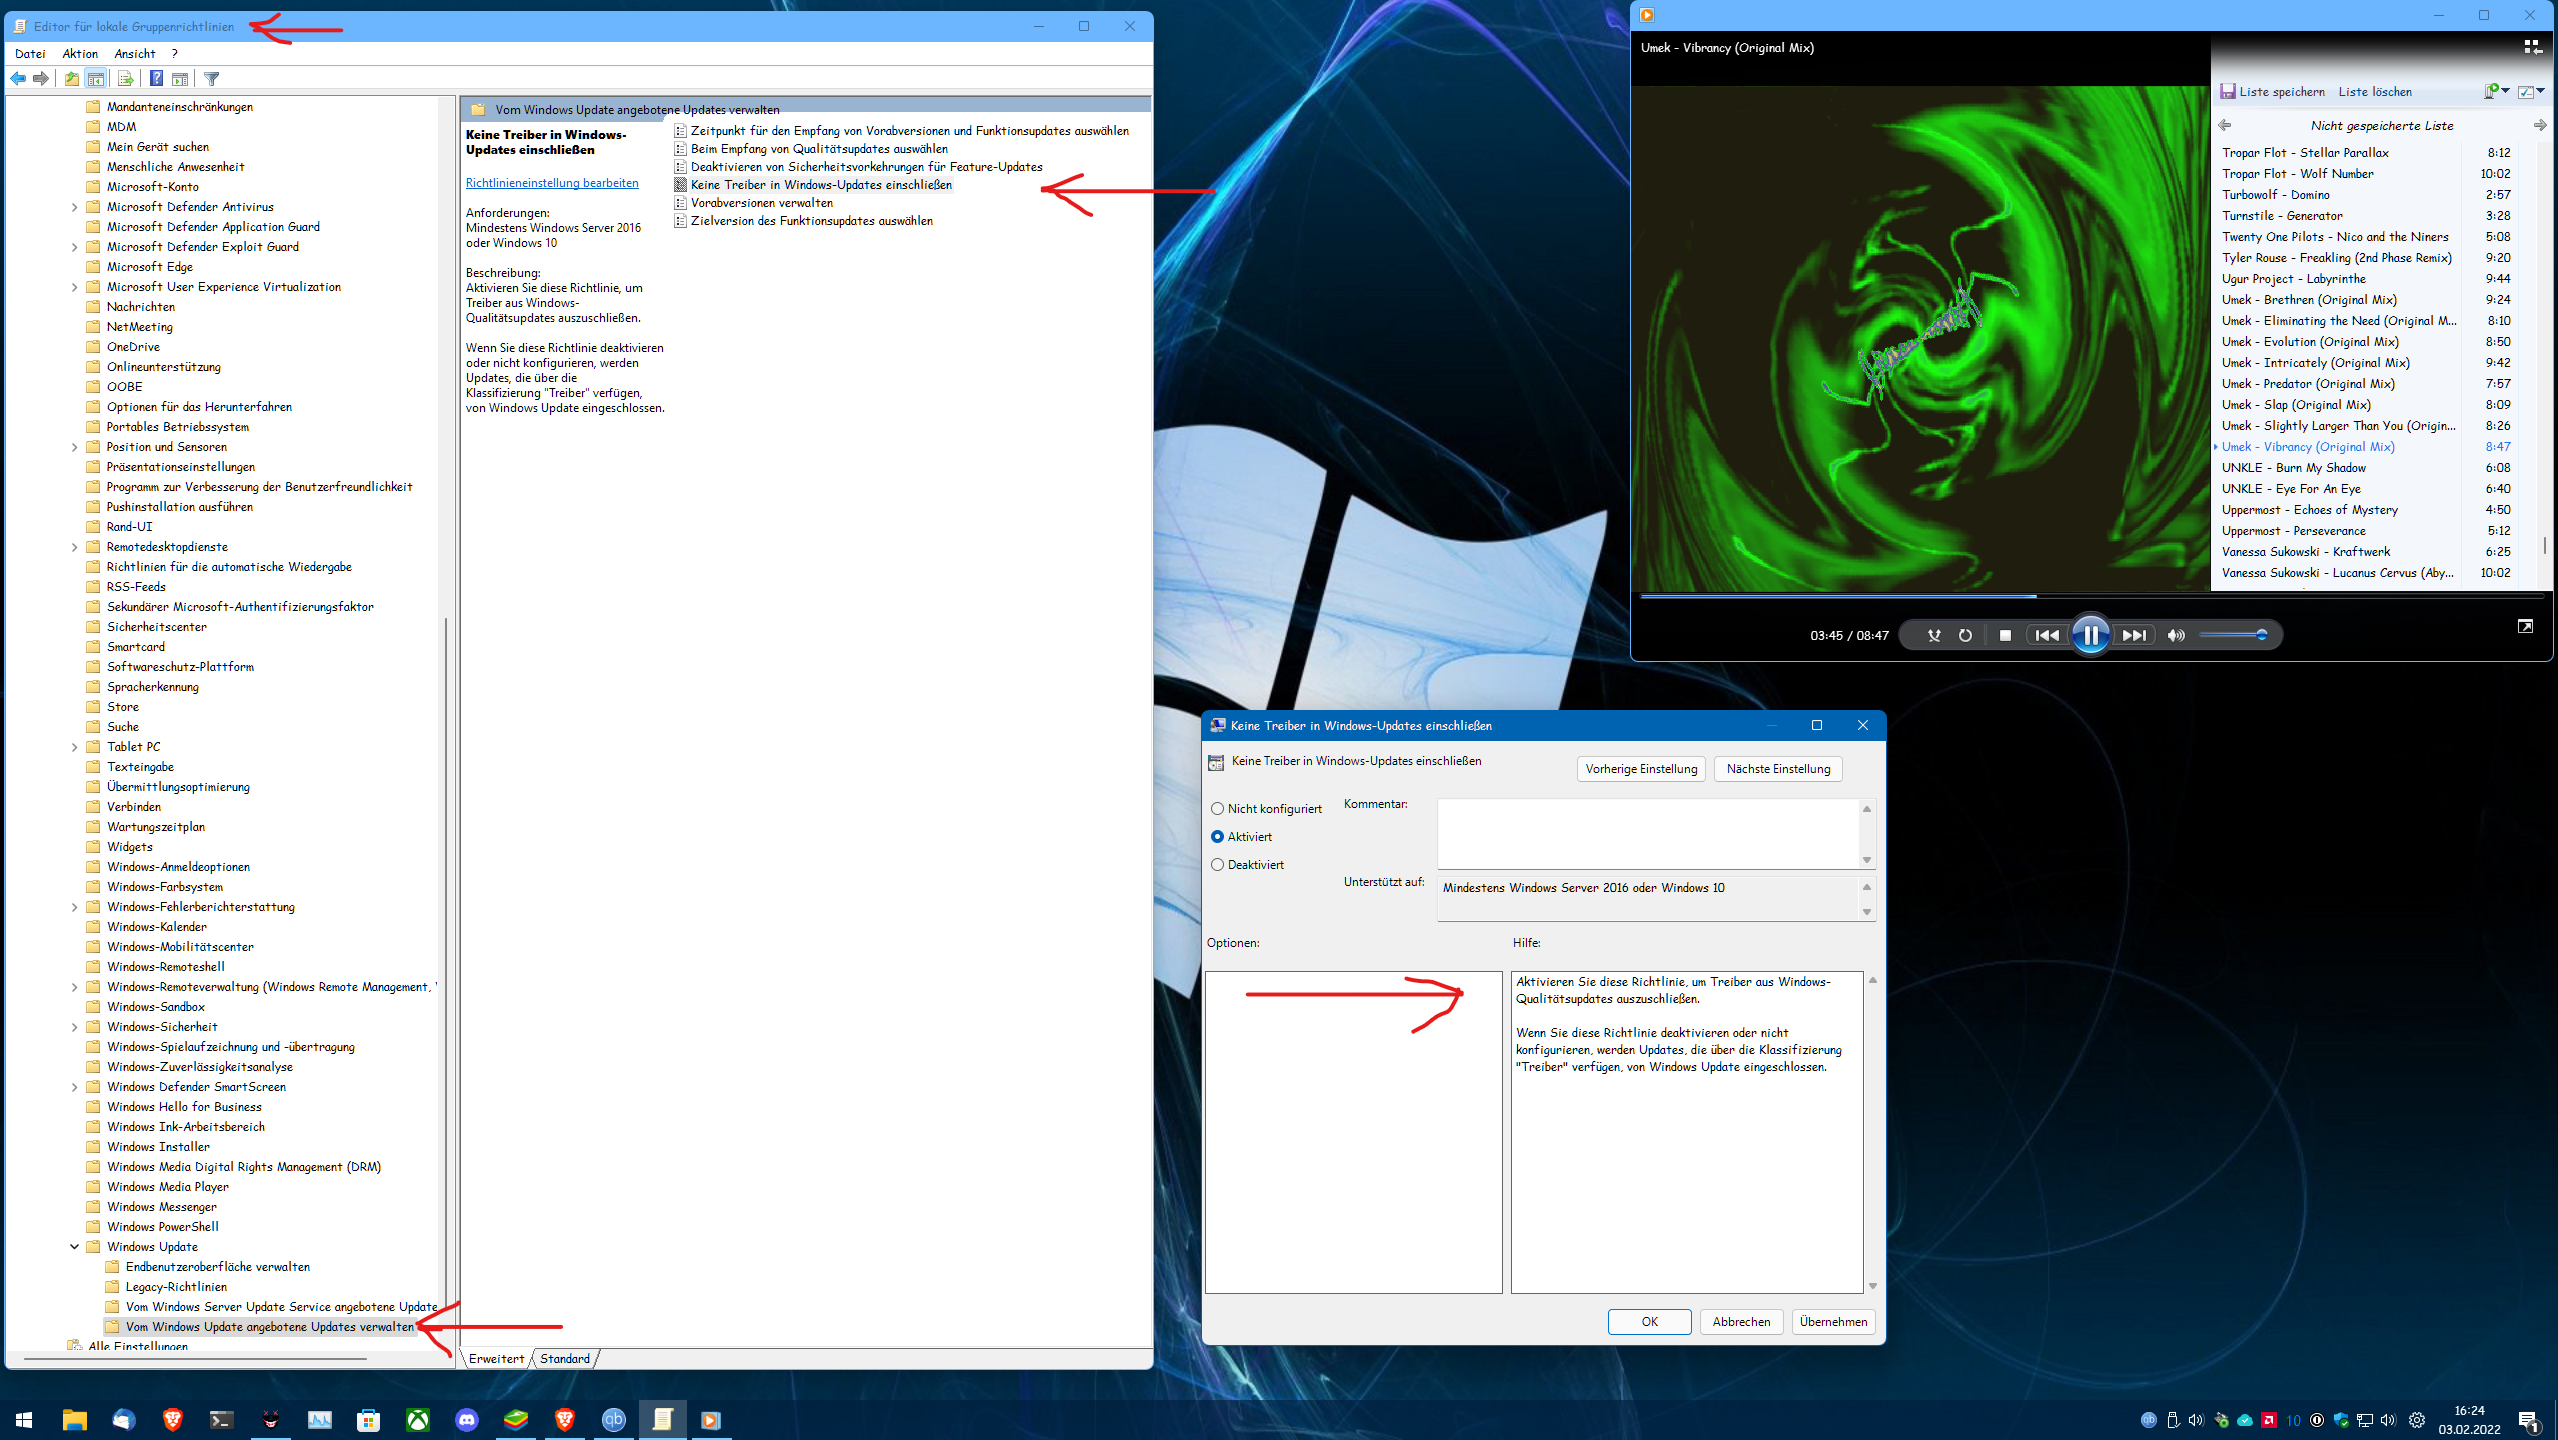Click the export list toolbar icon
The image size is (2558, 1440).
[125, 78]
